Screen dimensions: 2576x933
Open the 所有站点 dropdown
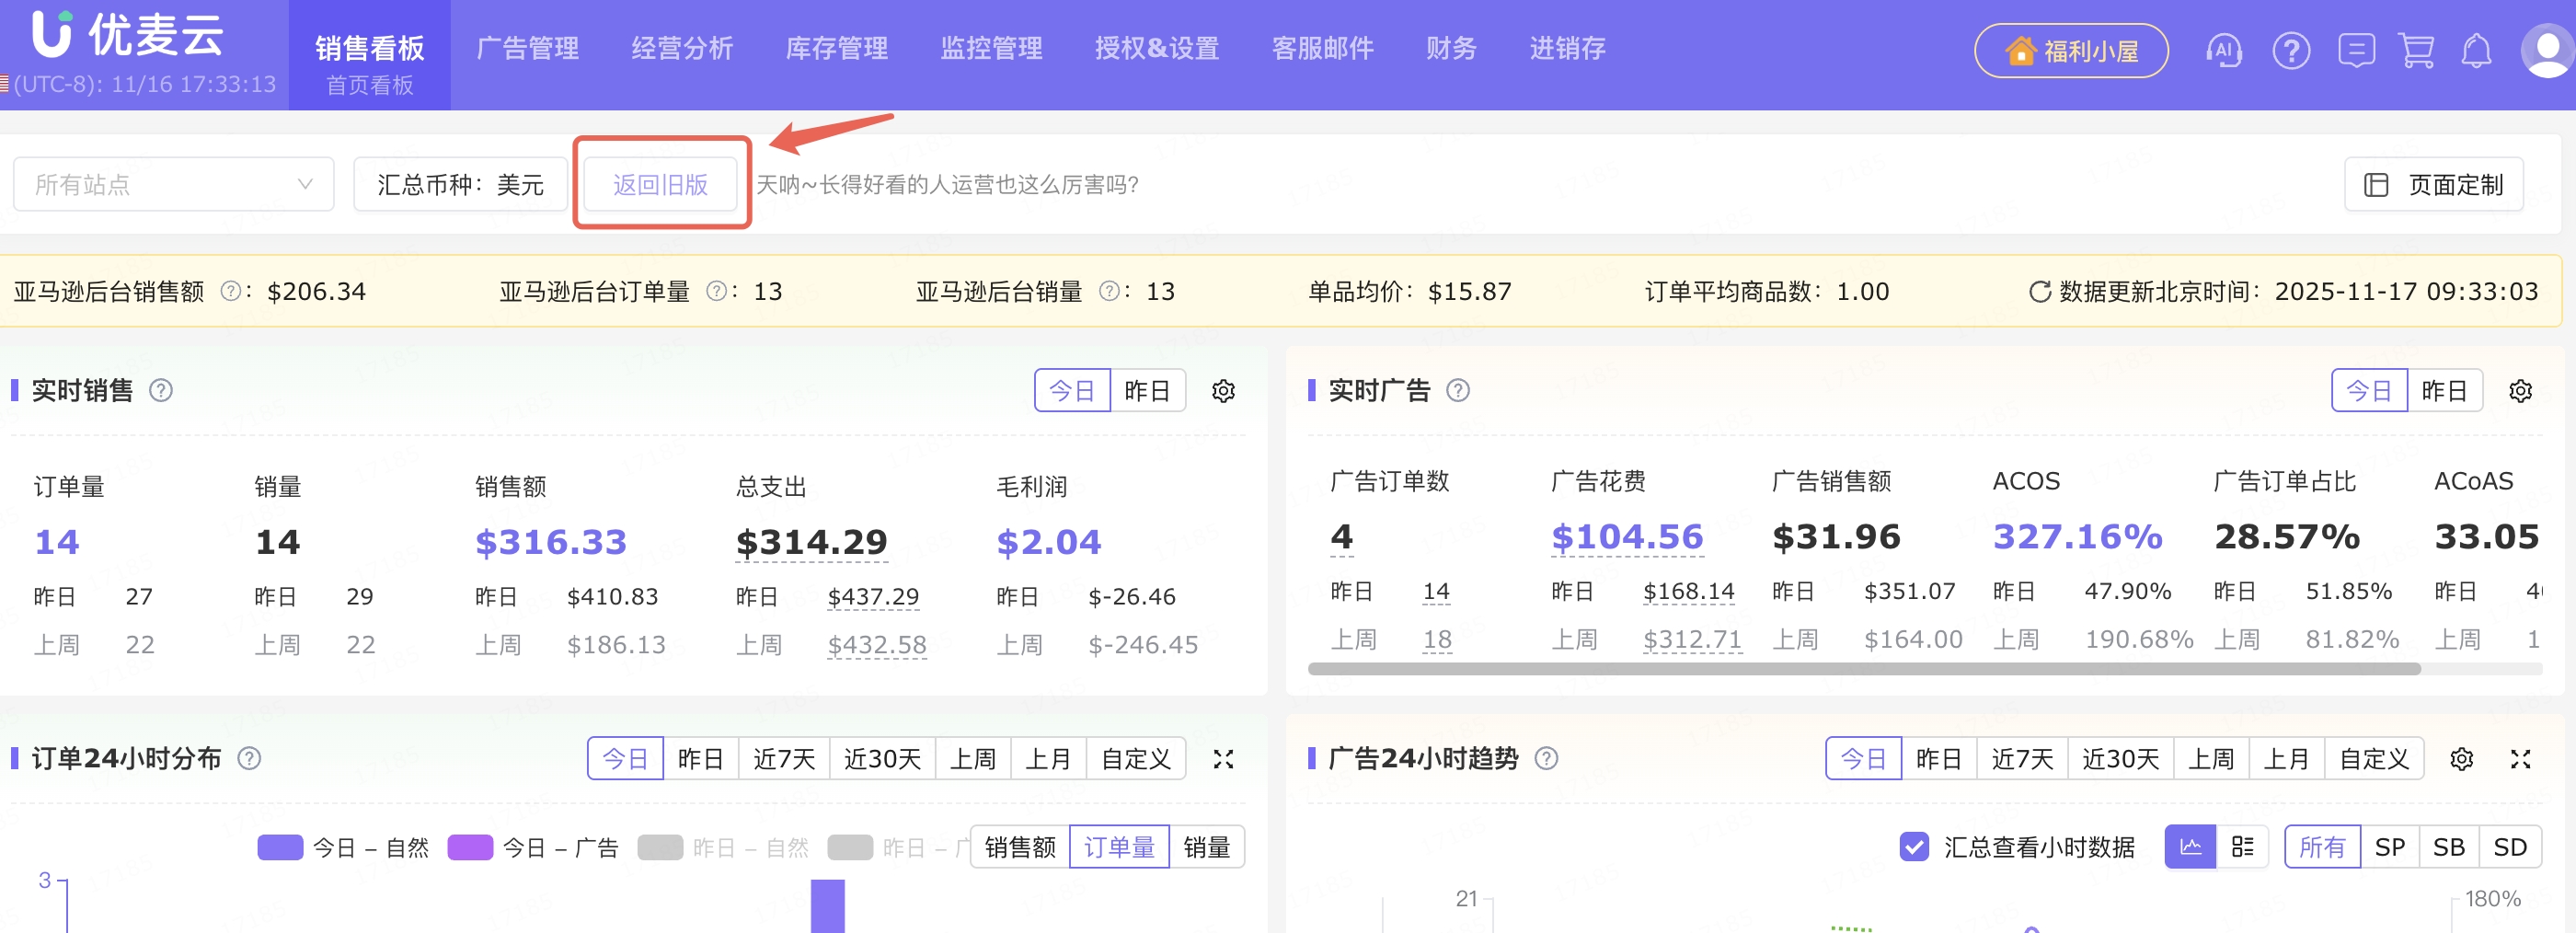coord(173,184)
